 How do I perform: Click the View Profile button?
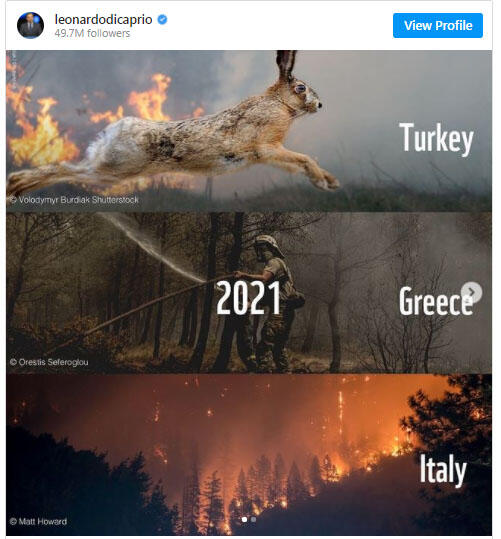point(438,25)
